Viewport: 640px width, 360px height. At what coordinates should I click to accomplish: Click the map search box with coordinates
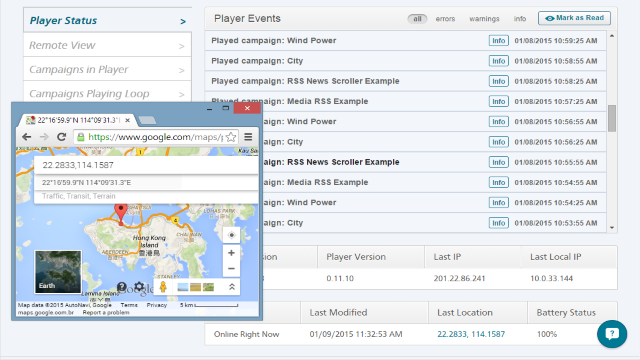pyautogui.click(x=146, y=165)
